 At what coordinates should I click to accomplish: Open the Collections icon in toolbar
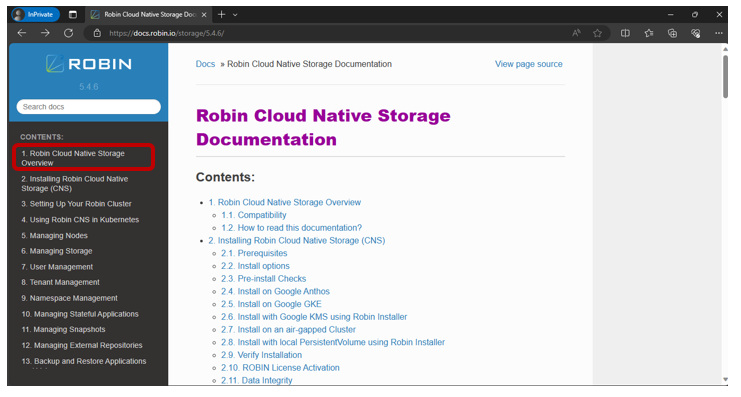(x=672, y=33)
